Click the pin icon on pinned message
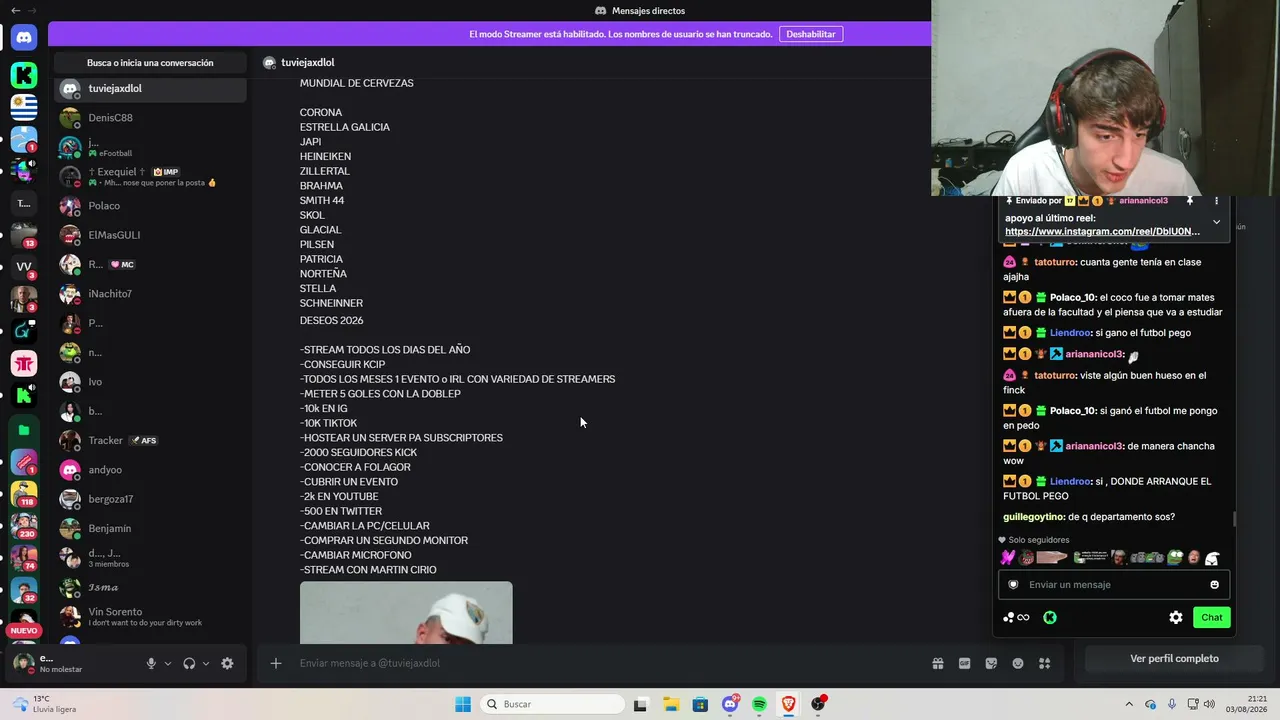The width and height of the screenshot is (1280, 720). (x=1190, y=201)
